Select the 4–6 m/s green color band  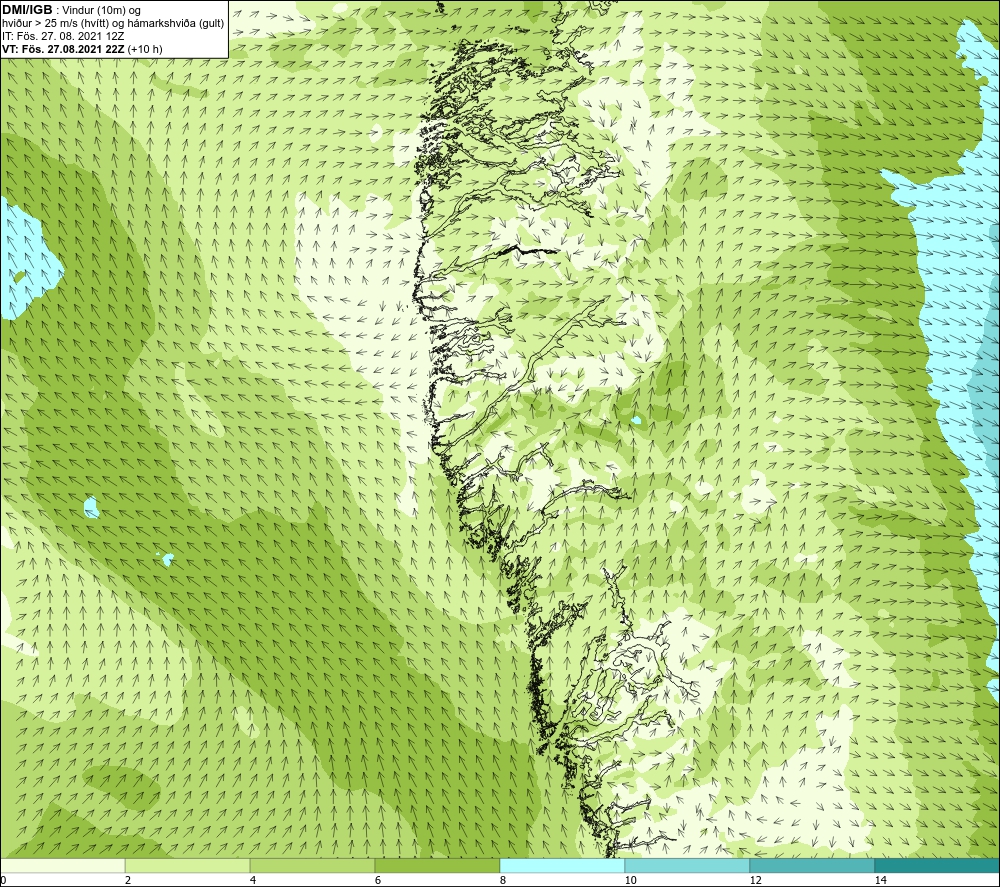pos(312,865)
